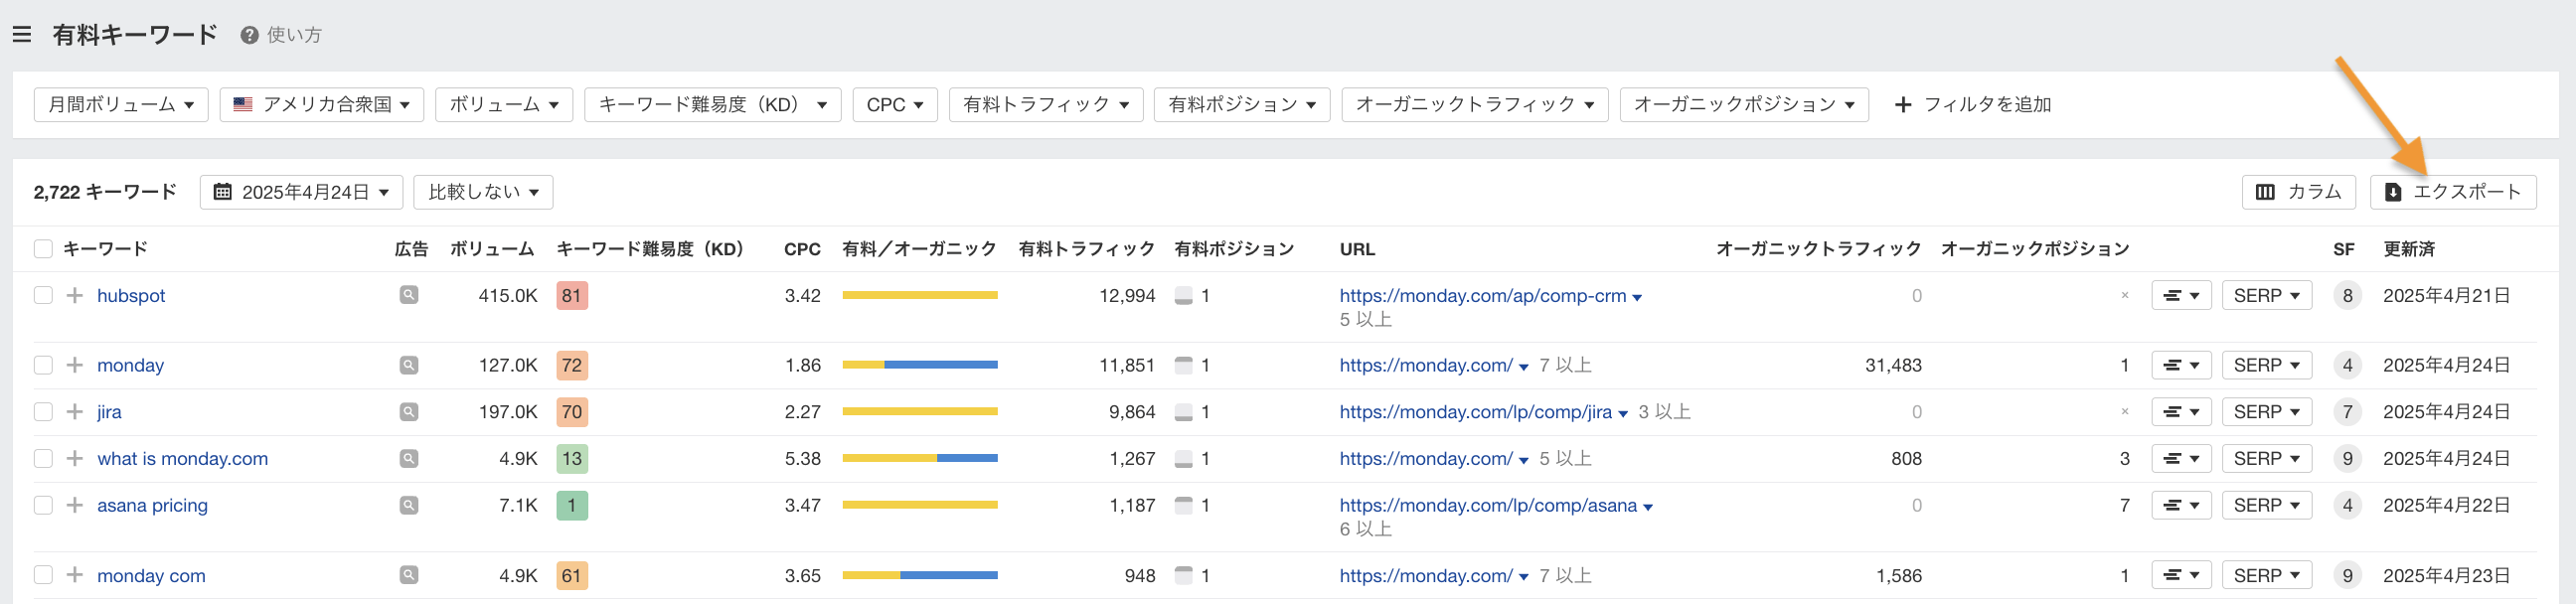Open the キーワード難易度（KD） filter dropdown

pos(713,105)
